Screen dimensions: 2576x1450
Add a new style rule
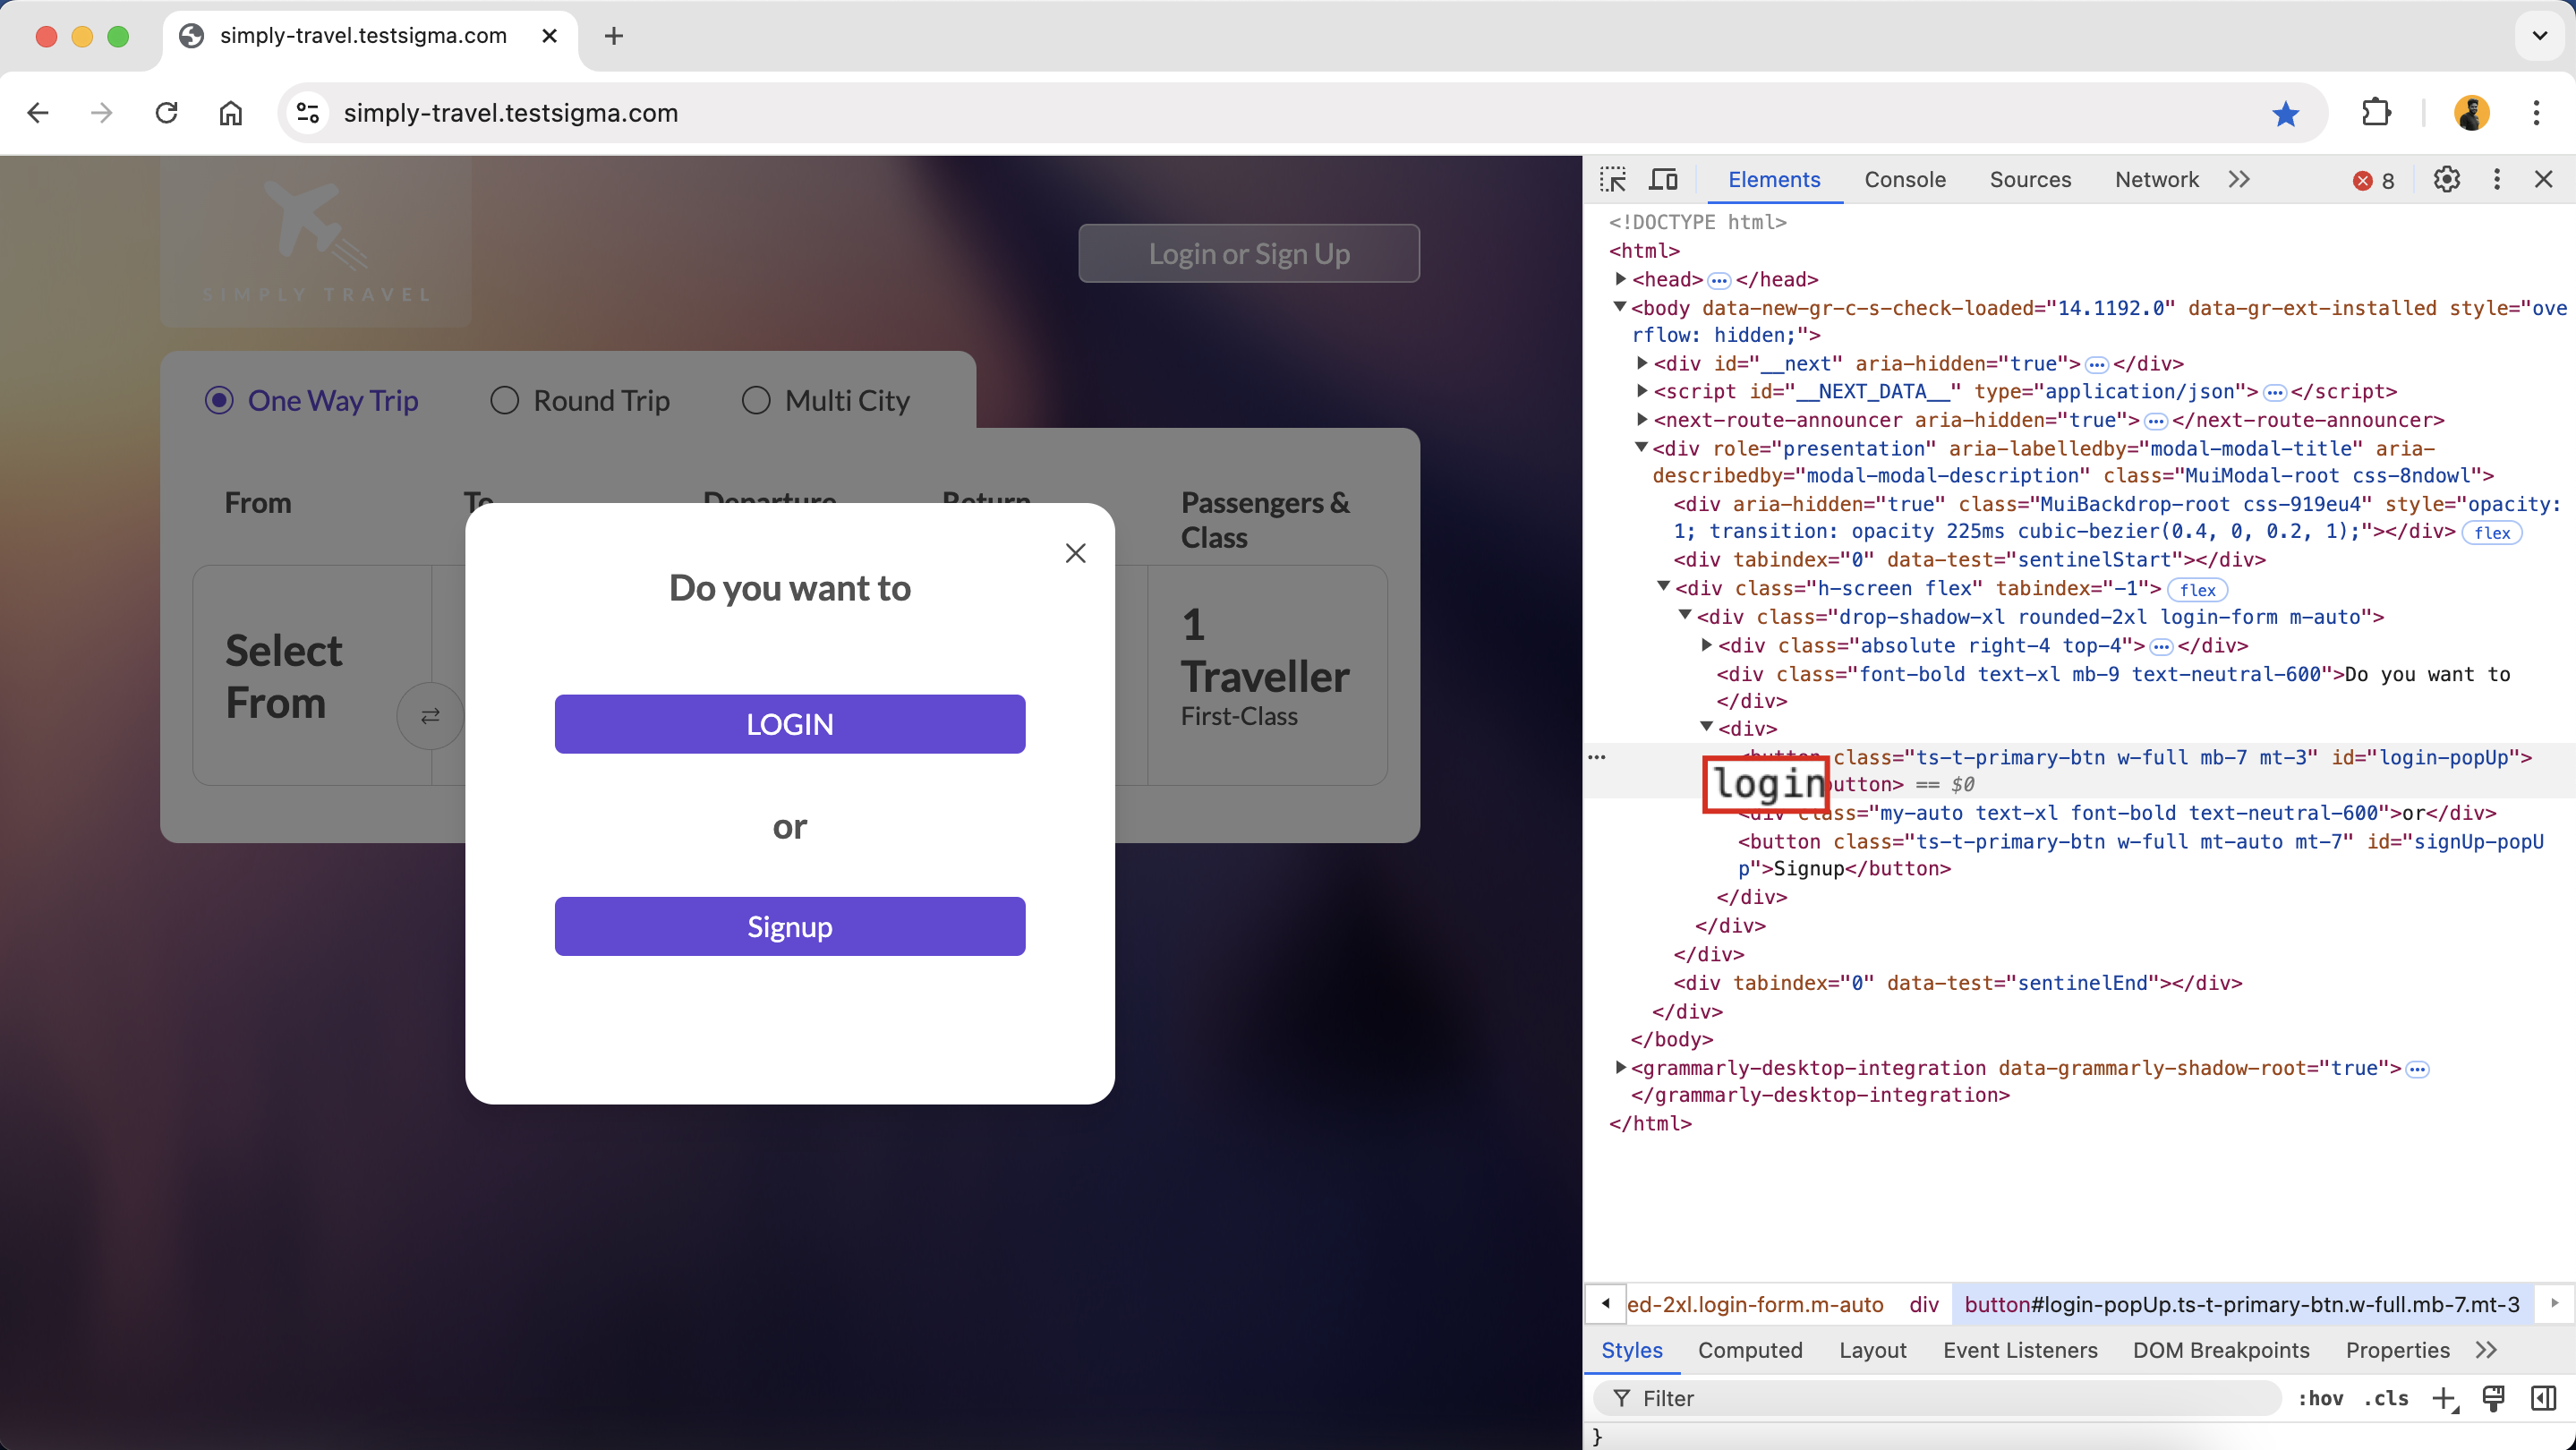point(2444,1398)
